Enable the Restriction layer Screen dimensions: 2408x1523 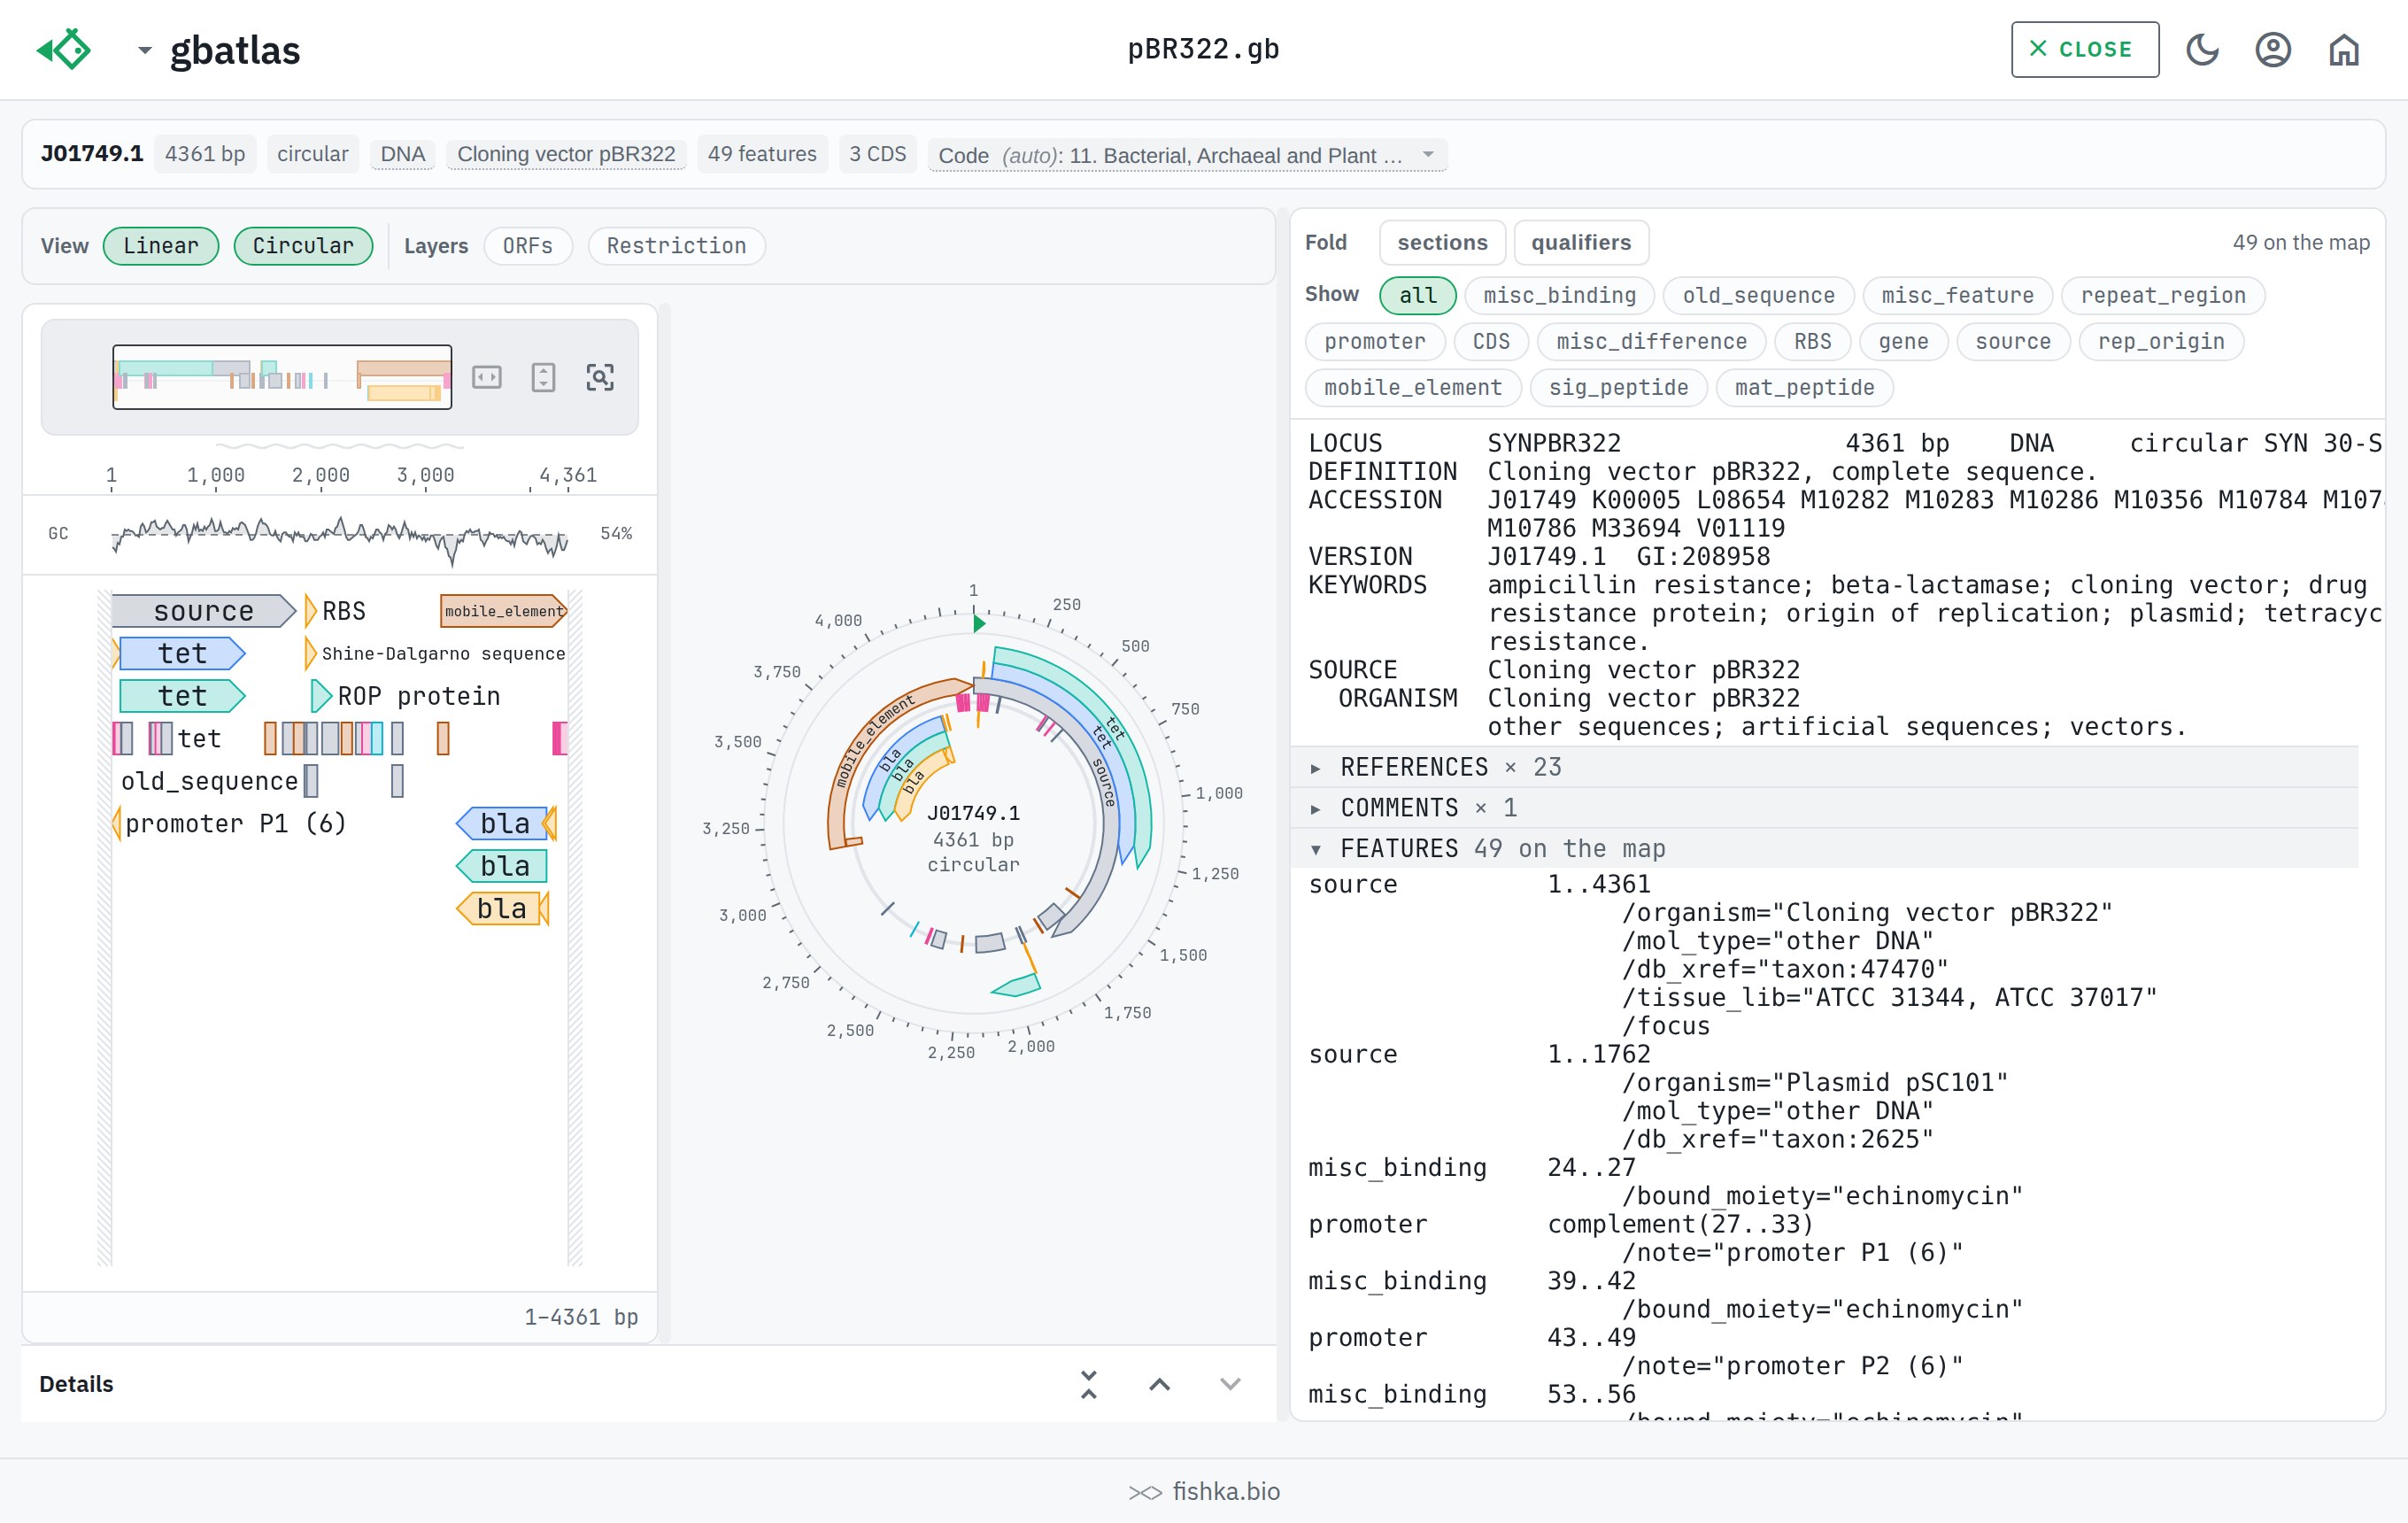(x=677, y=246)
